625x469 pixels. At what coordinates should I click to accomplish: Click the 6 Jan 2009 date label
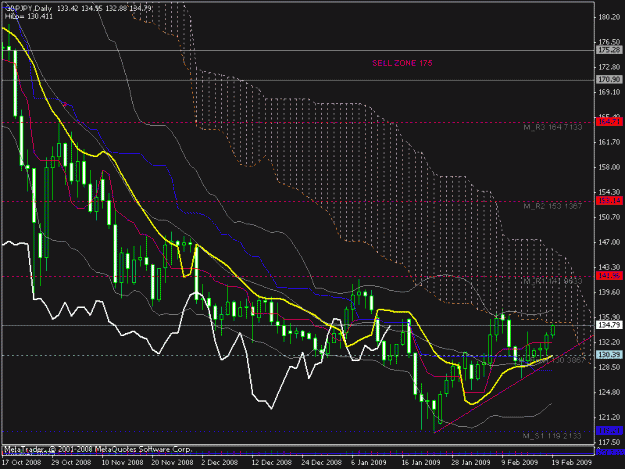369,463
